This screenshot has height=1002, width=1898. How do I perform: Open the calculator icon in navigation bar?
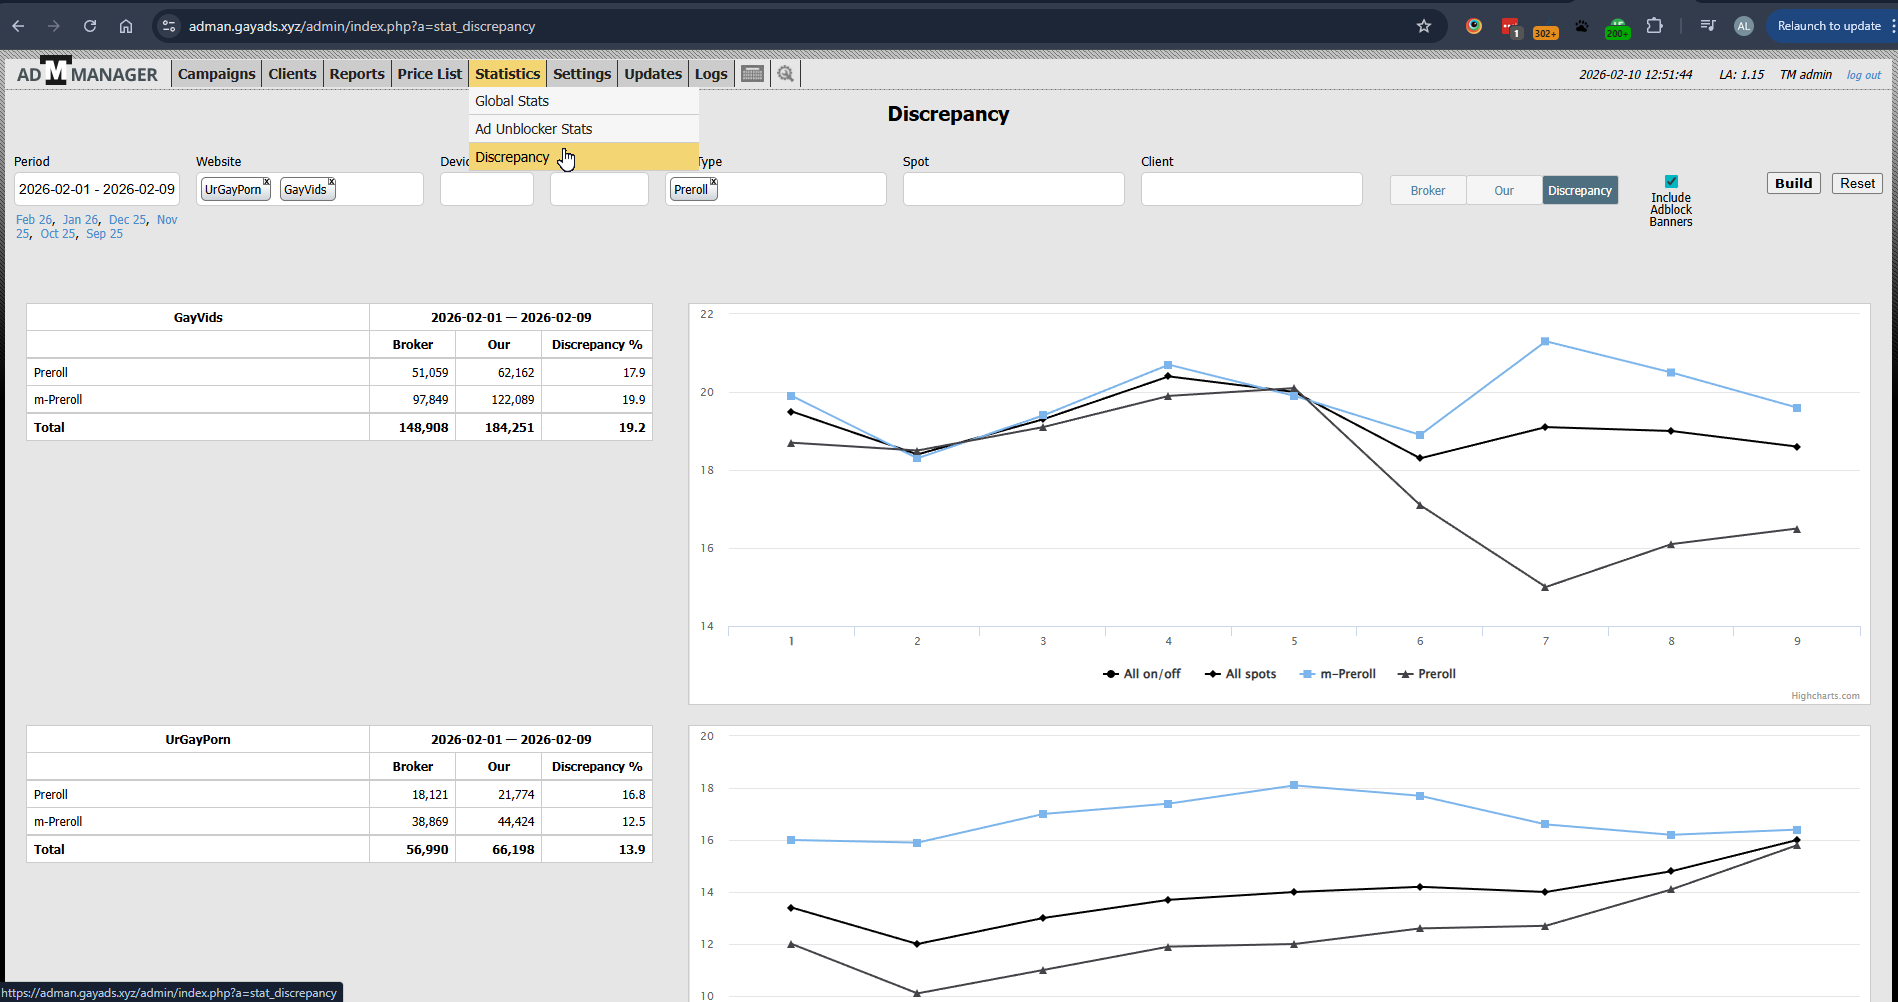(752, 74)
